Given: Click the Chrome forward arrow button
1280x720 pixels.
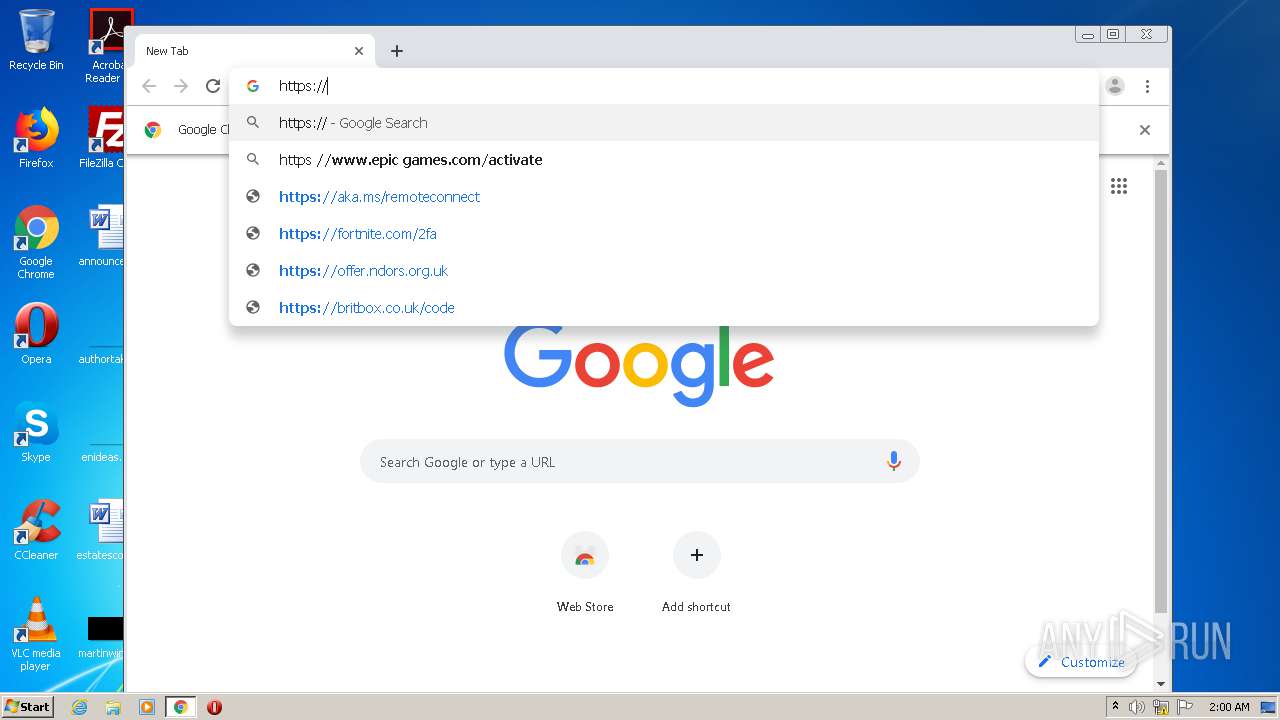Looking at the screenshot, I should [181, 86].
